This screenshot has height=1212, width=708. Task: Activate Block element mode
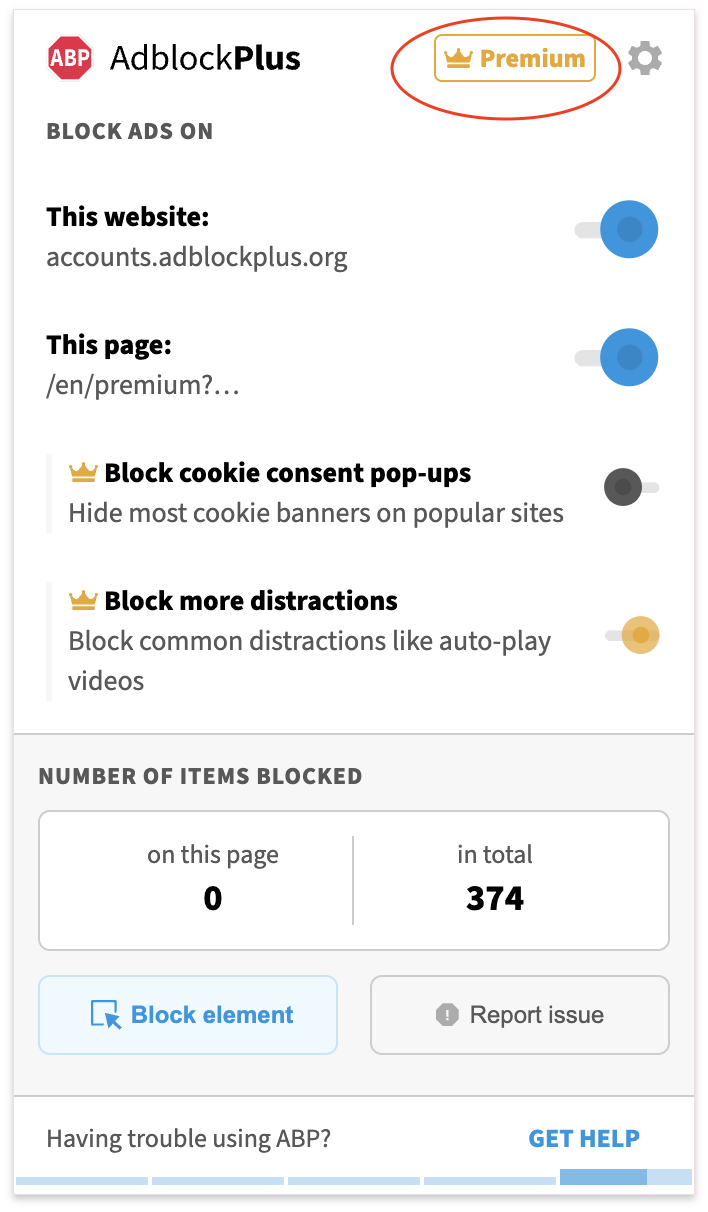click(187, 1014)
